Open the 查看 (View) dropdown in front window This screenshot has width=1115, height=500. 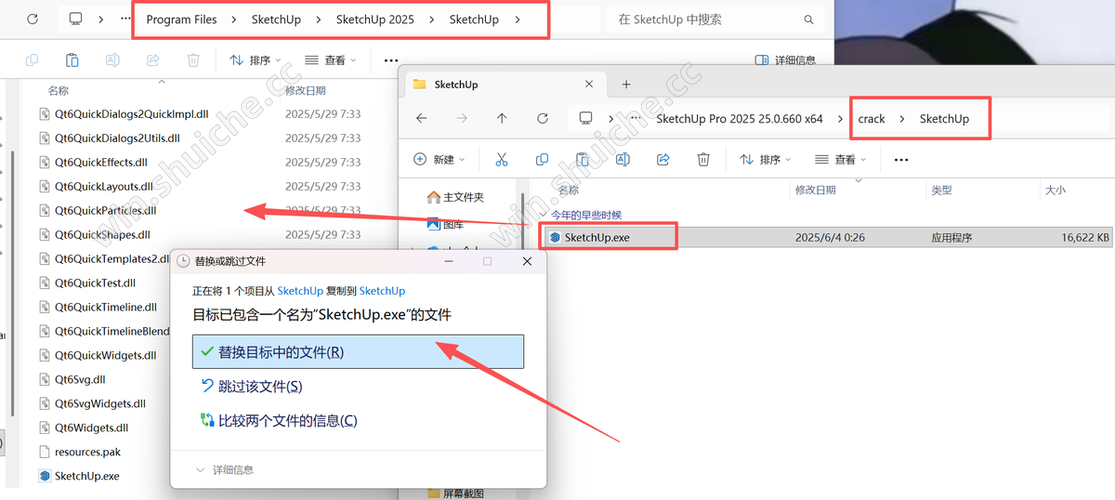coord(840,159)
